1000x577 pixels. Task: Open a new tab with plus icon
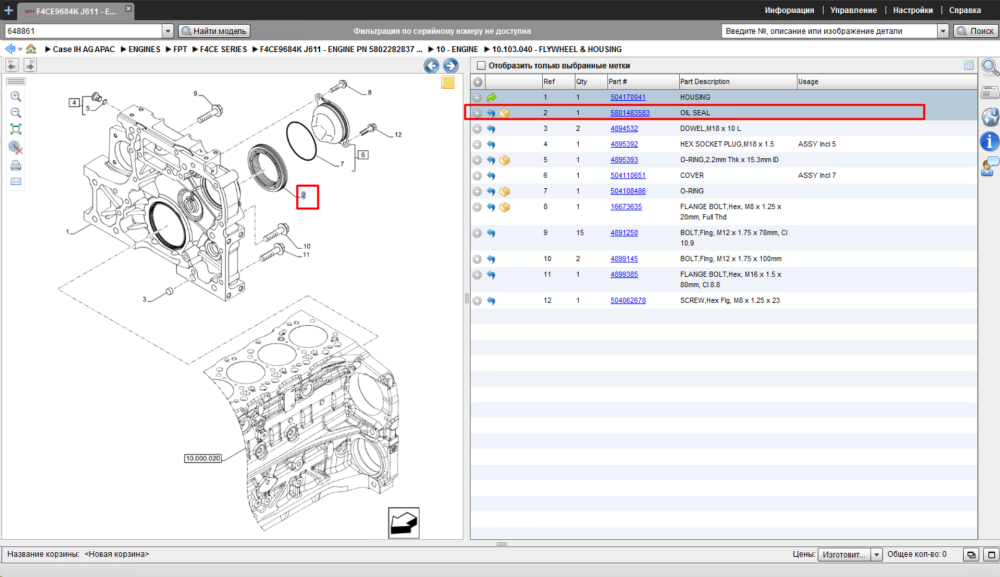coord(8,10)
